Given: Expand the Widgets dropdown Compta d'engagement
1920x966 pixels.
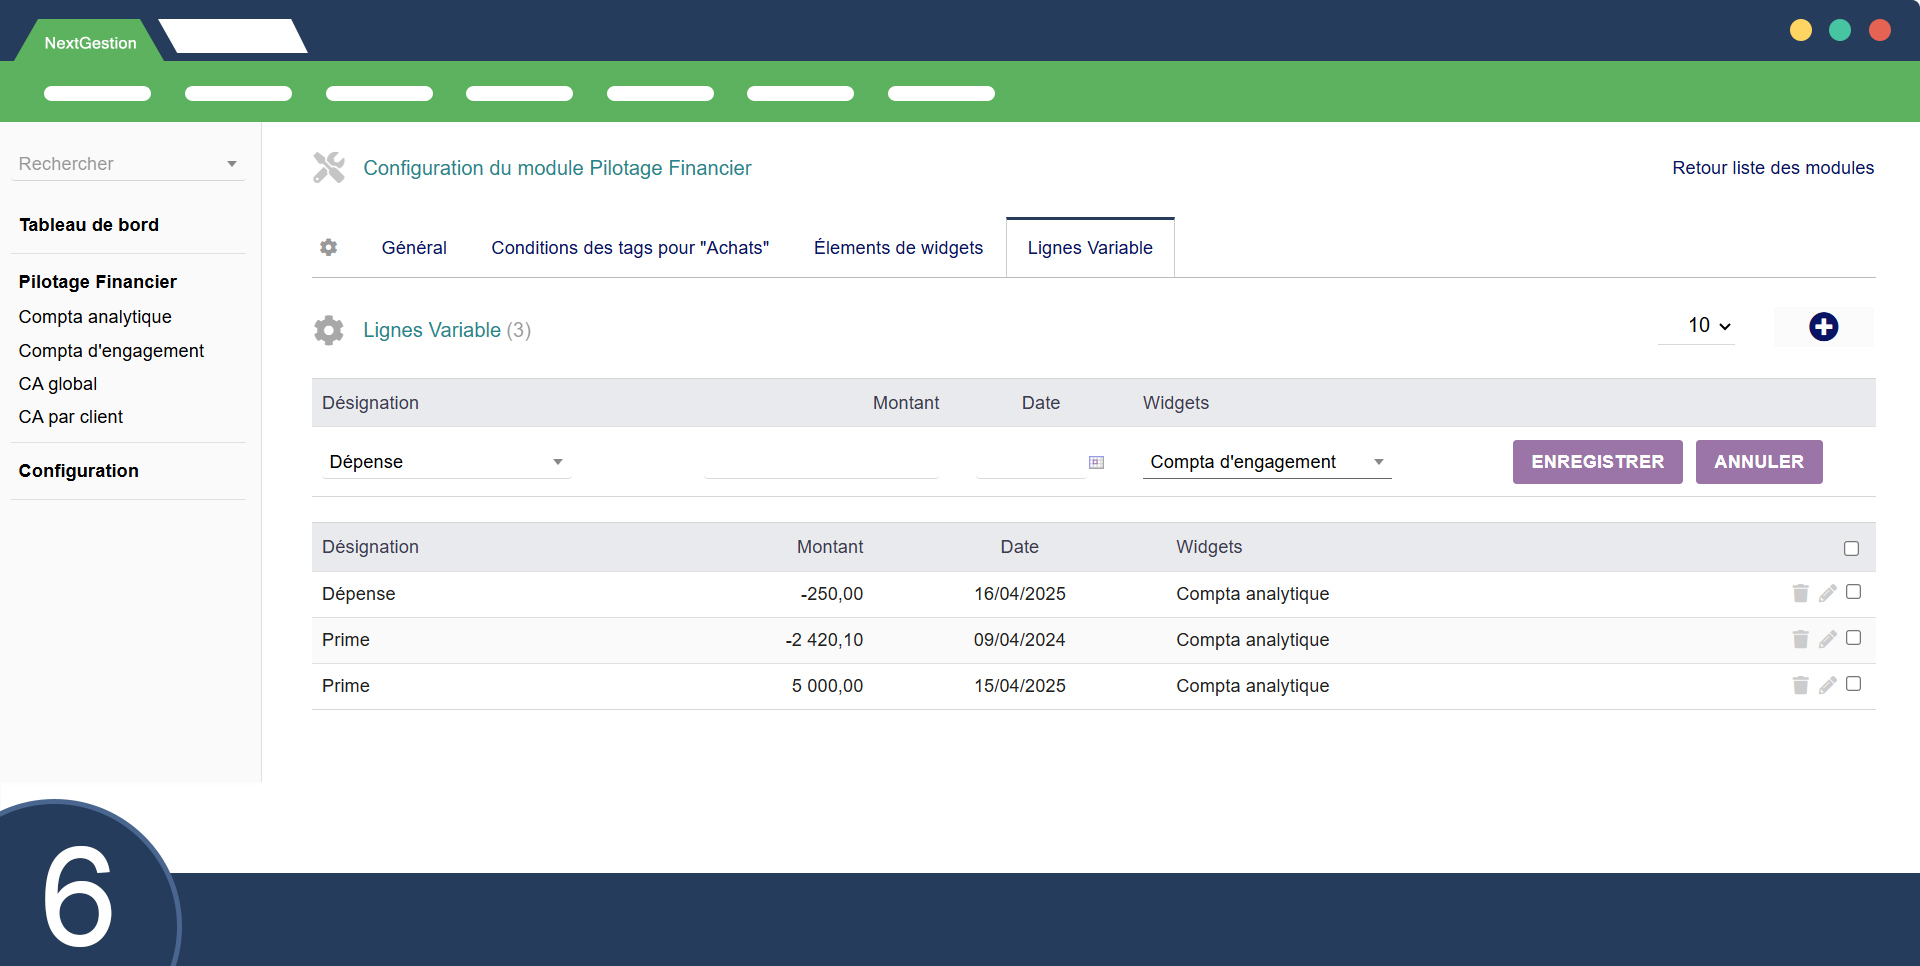Looking at the screenshot, I should [1266, 462].
